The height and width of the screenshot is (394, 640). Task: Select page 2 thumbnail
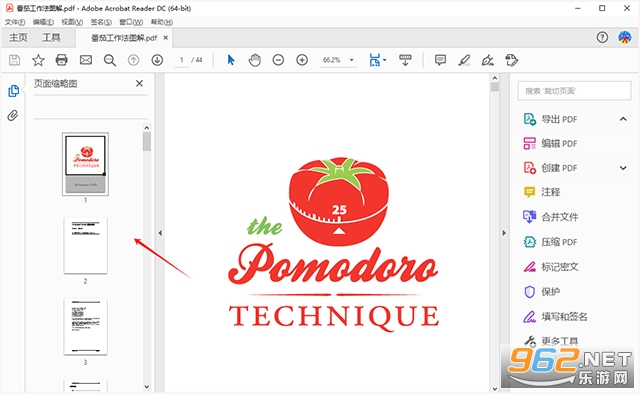[85, 245]
